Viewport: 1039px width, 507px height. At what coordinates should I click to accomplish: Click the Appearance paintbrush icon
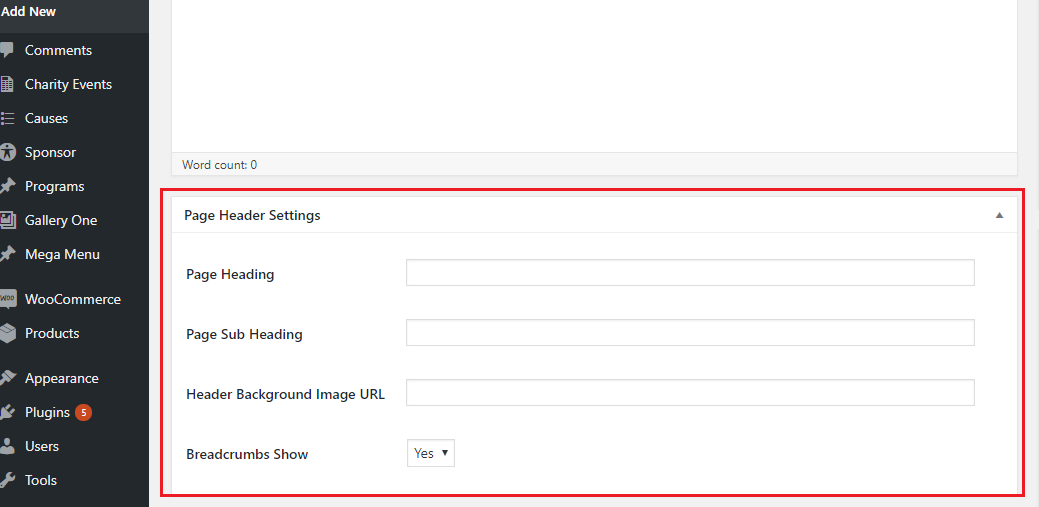(x=7, y=378)
